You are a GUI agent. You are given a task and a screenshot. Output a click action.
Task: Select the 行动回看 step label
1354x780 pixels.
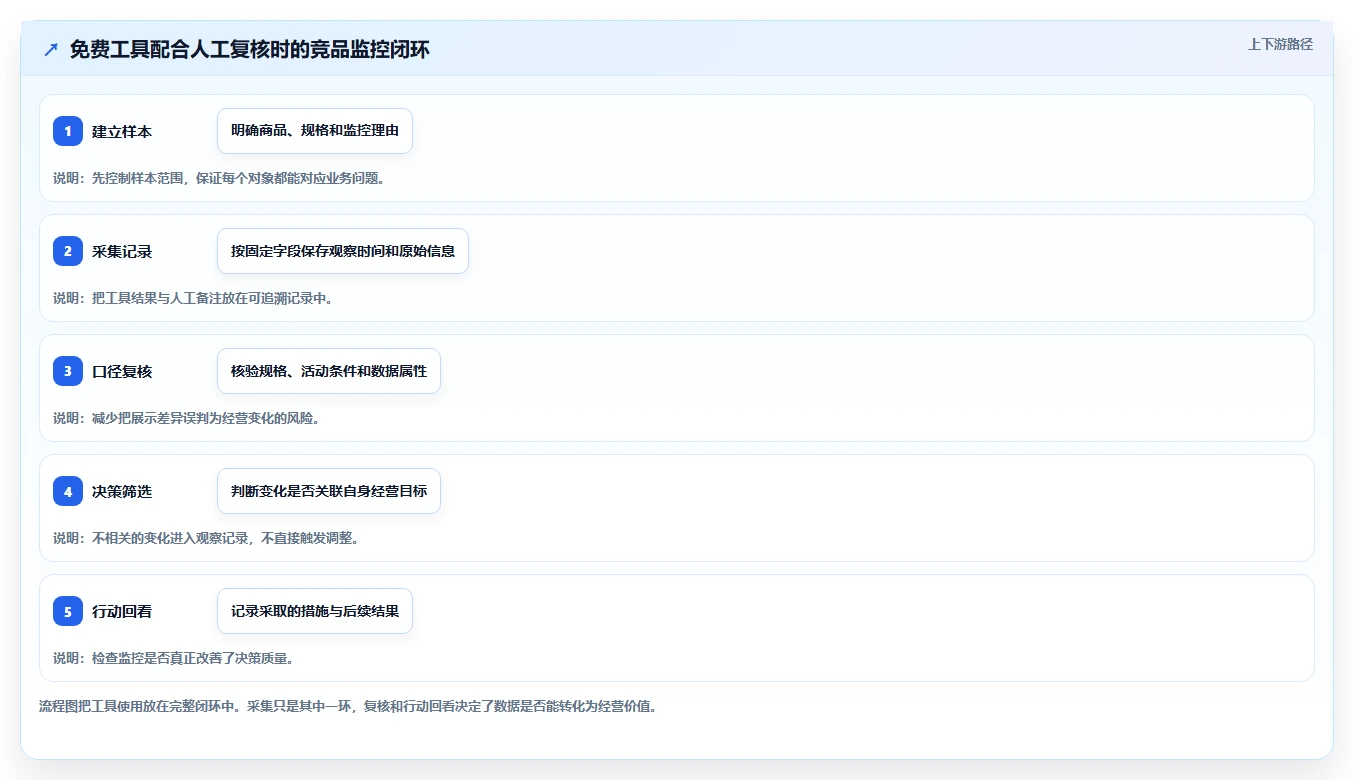(x=122, y=611)
